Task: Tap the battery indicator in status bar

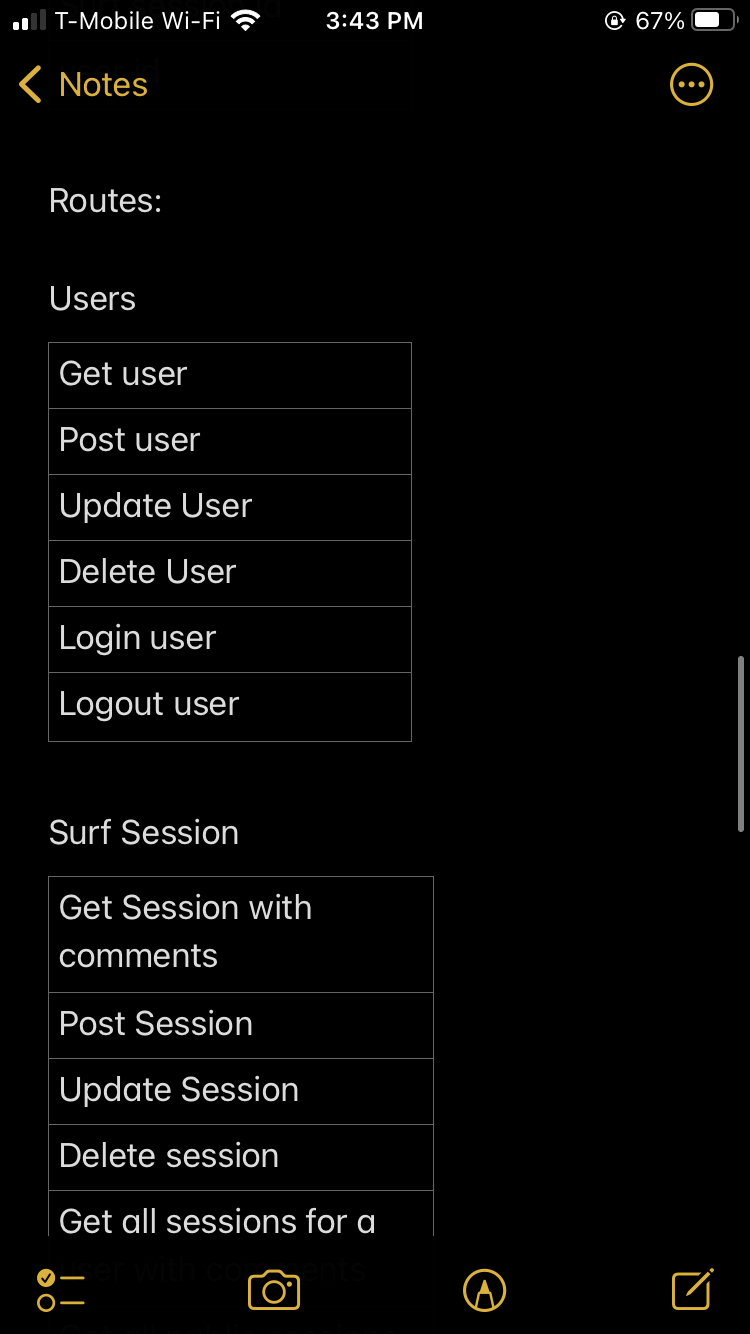Action: (x=714, y=20)
